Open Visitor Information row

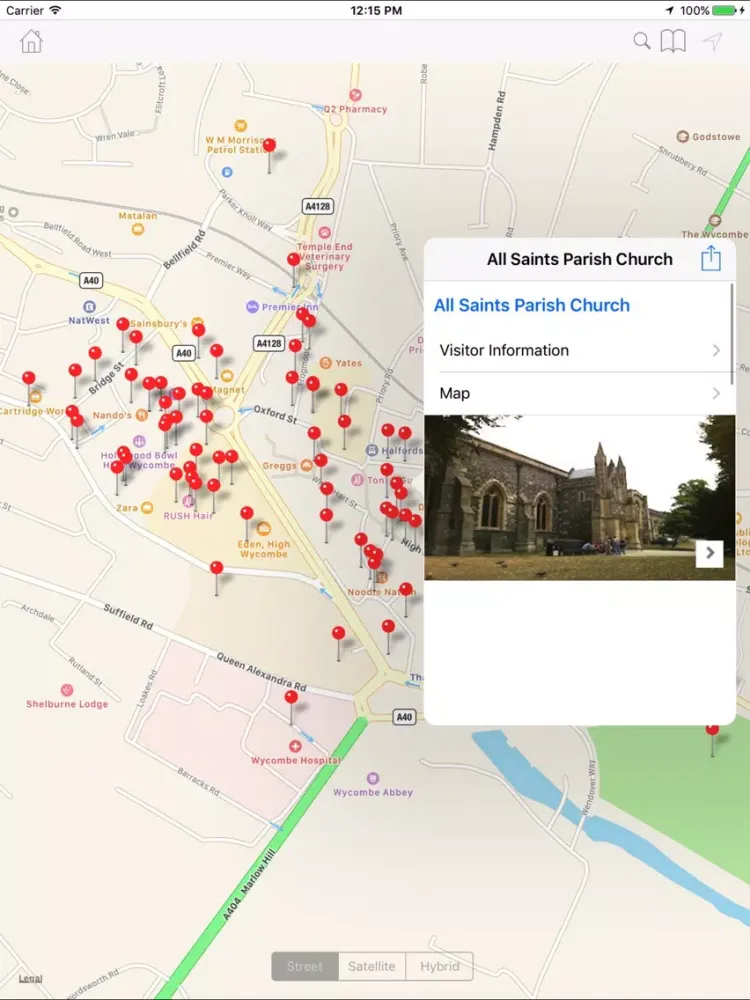pos(580,350)
